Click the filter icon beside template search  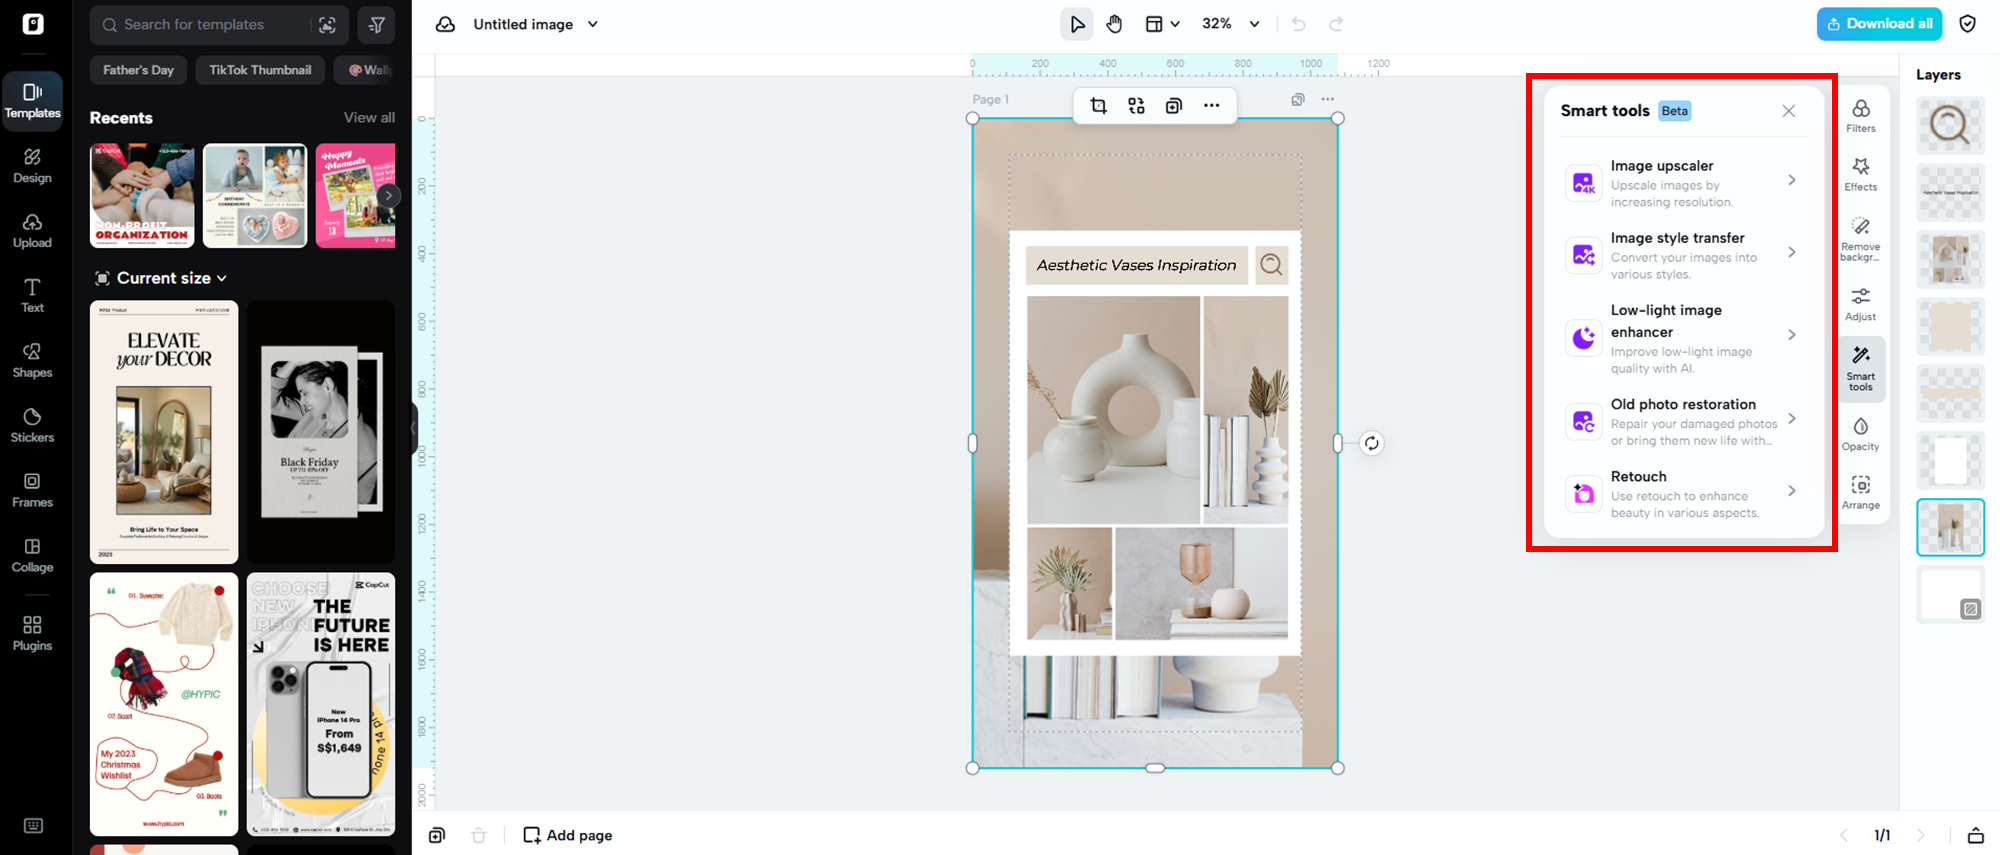377,25
